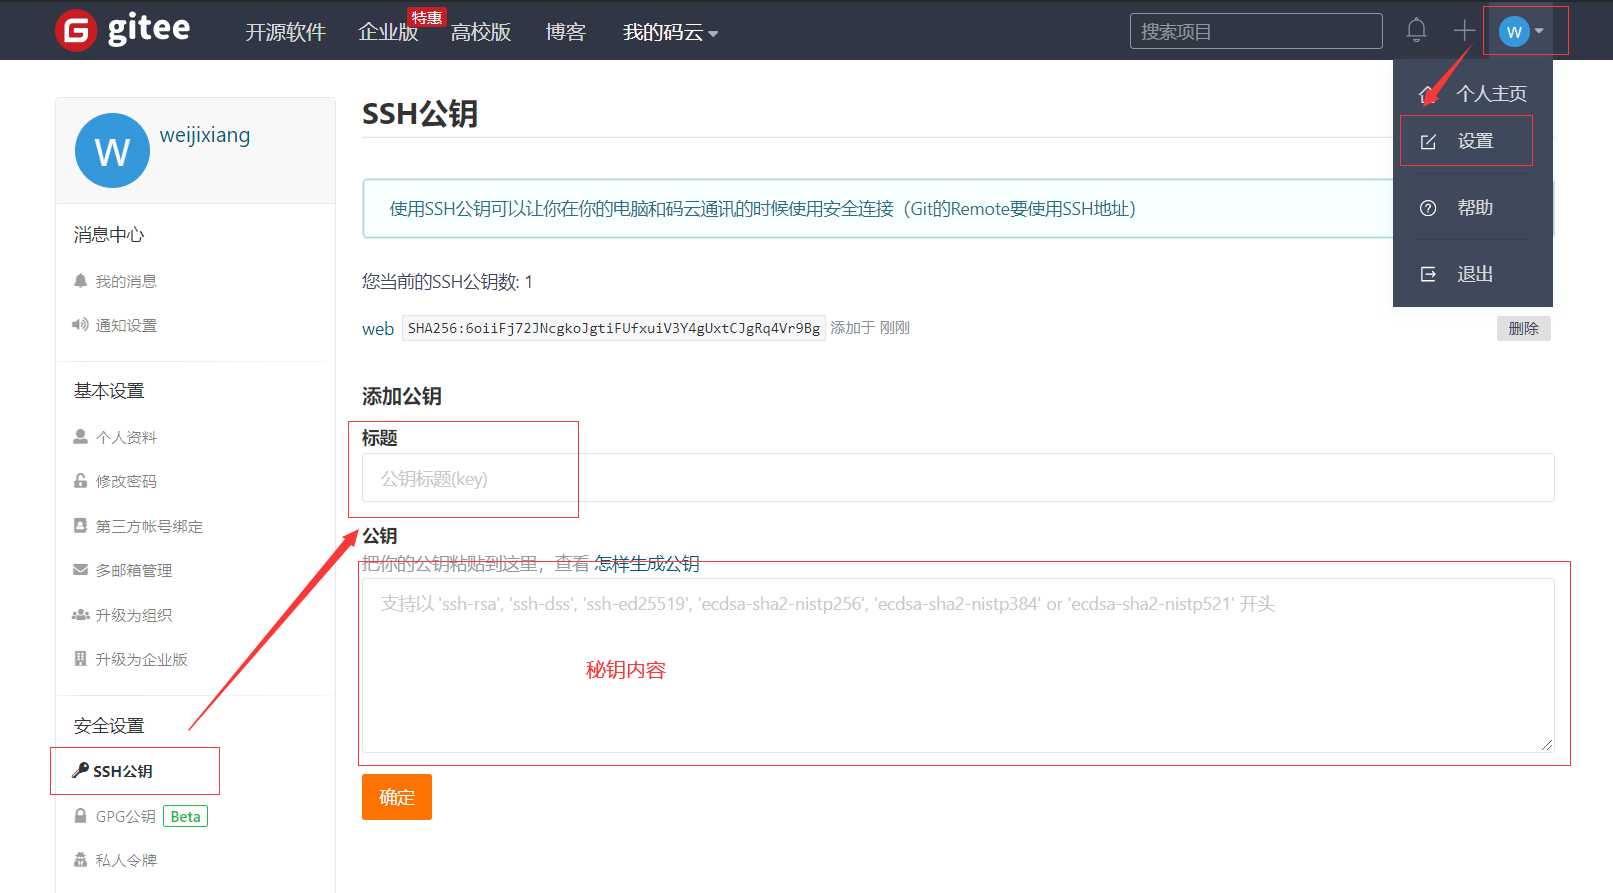Viewport: 1613px width, 893px height.
Task: Click the help question mark icon
Action: click(x=1428, y=208)
